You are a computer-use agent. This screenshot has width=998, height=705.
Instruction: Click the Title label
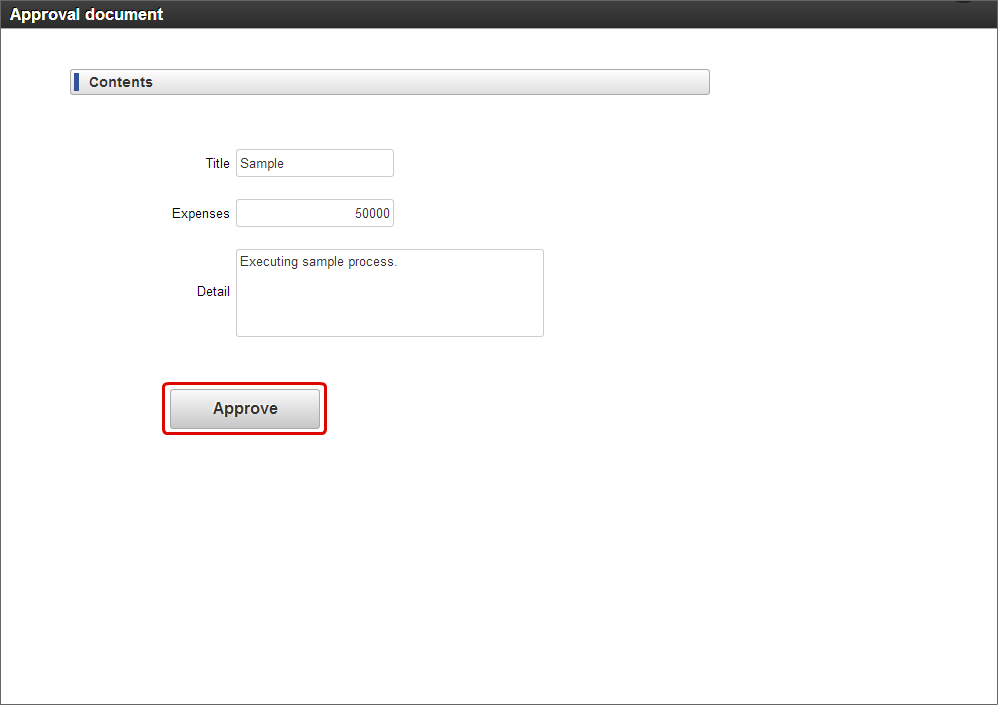click(217, 164)
